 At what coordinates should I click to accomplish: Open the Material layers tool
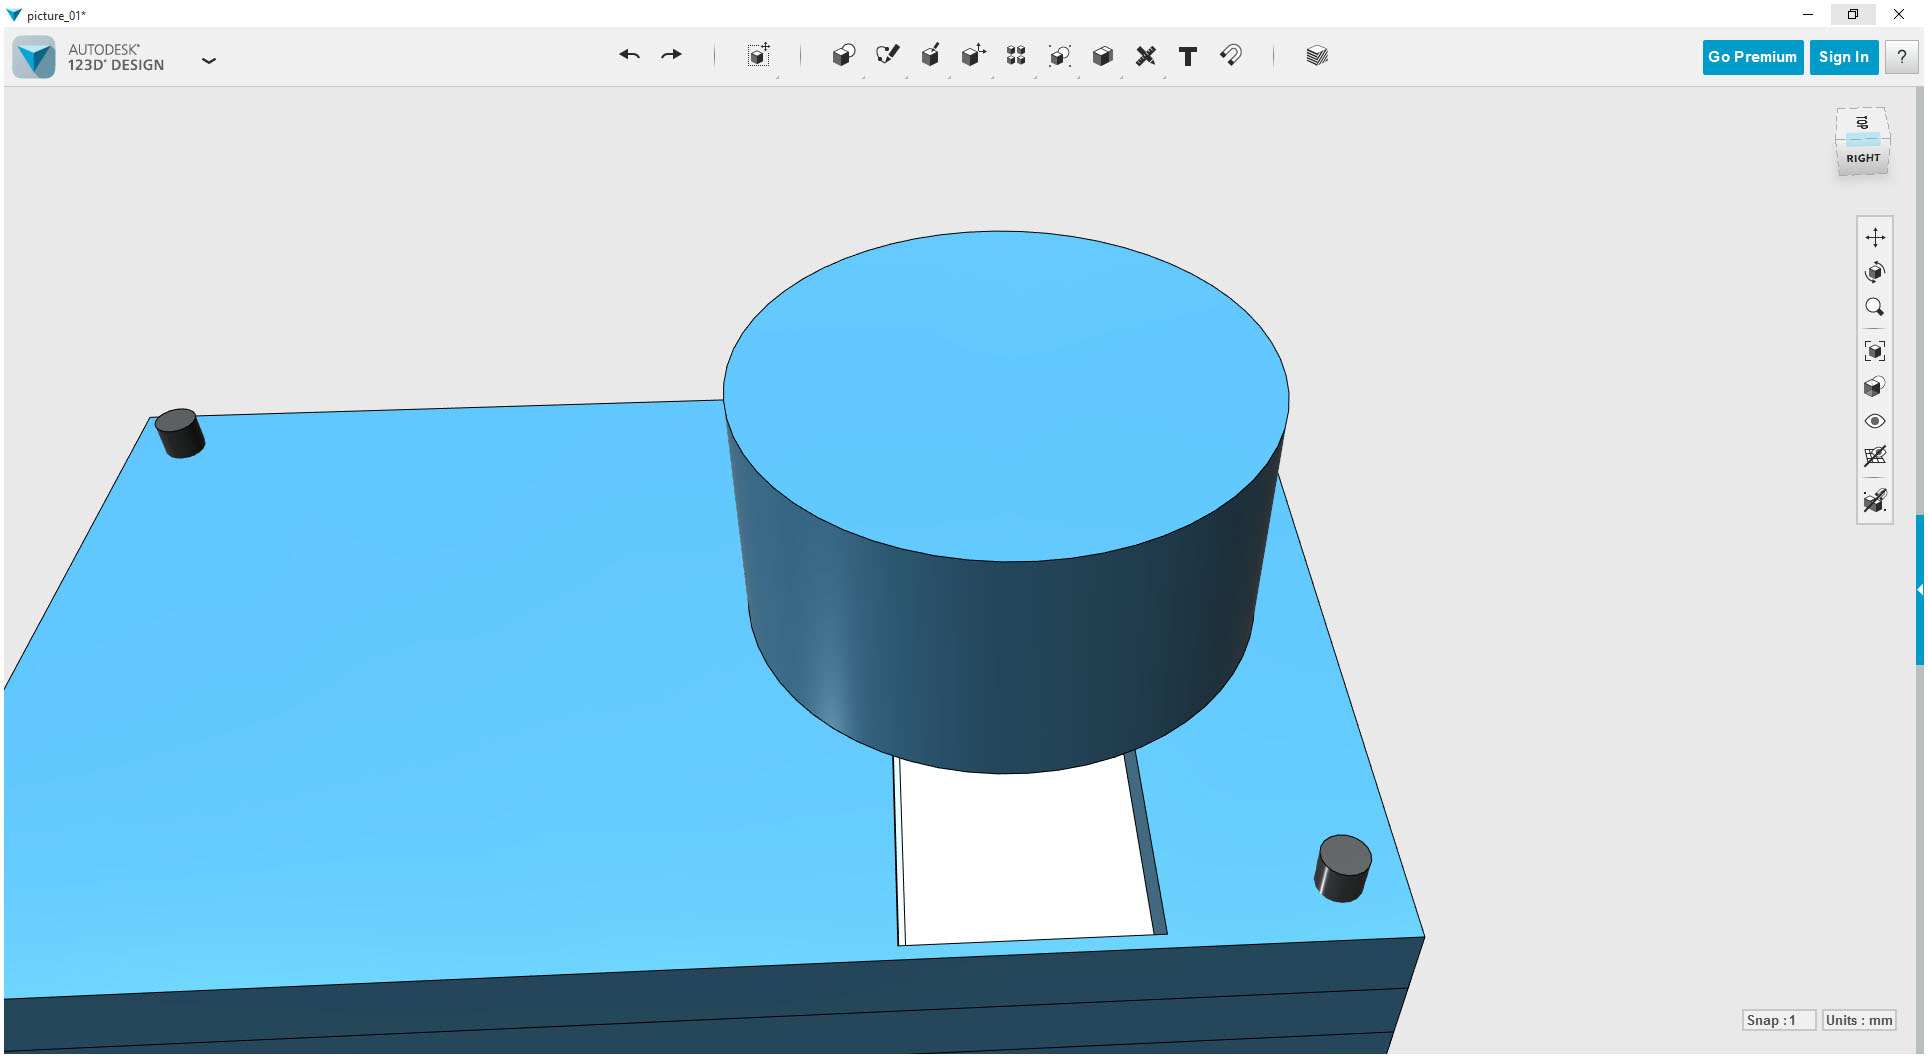1317,55
